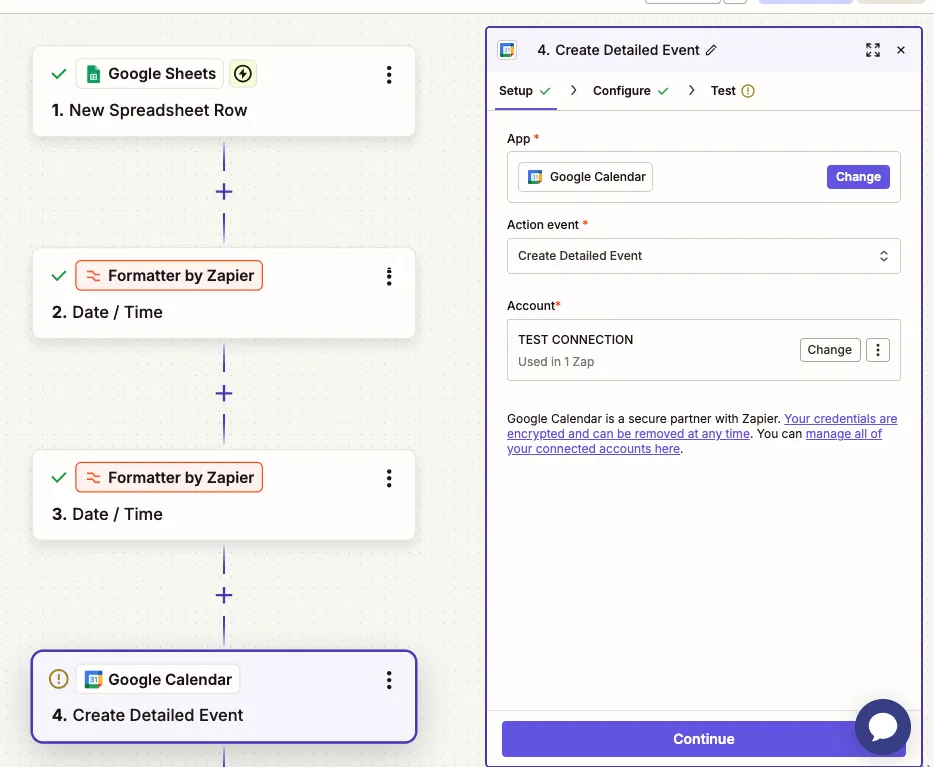The height and width of the screenshot is (767, 934).
Task: Click the Google Calendar badge on step 4
Action: click(158, 679)
